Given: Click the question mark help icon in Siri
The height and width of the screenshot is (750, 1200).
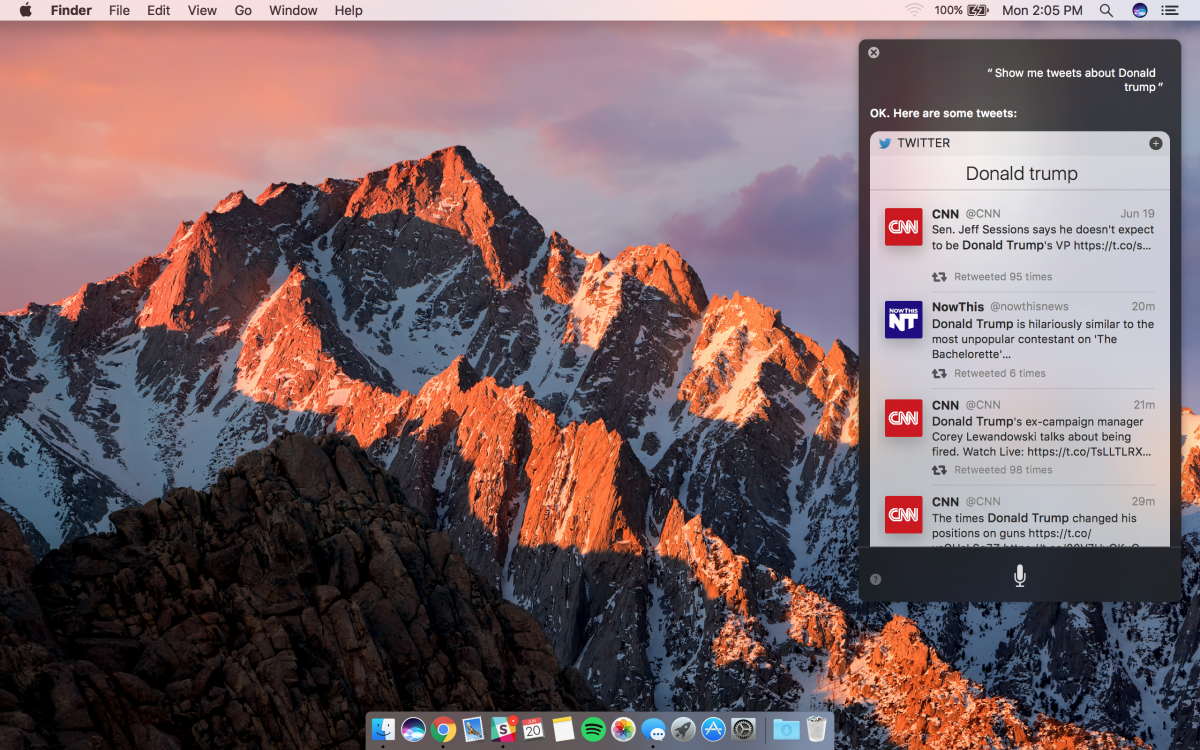Looking at the screenshot, I should [x=874, y=578].
